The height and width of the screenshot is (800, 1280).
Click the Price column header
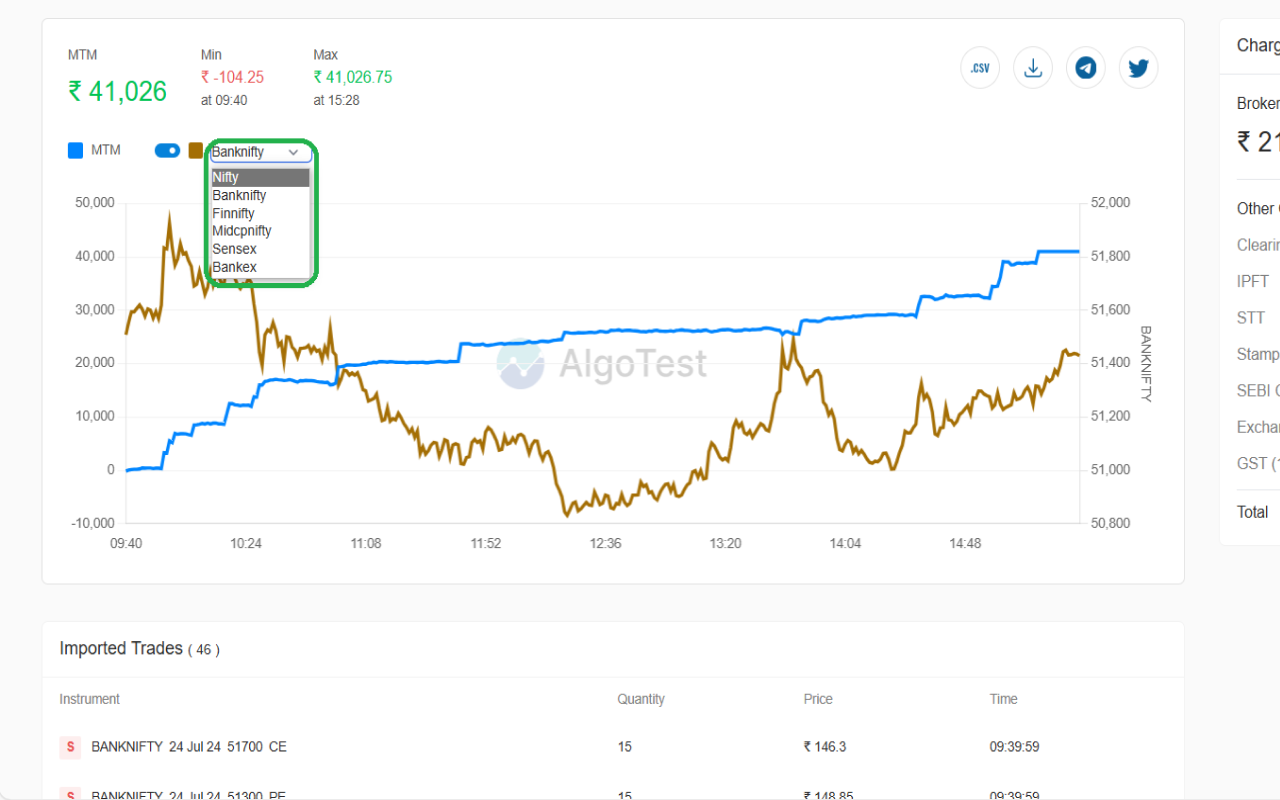pyautogui.click(x=818, y=699)
